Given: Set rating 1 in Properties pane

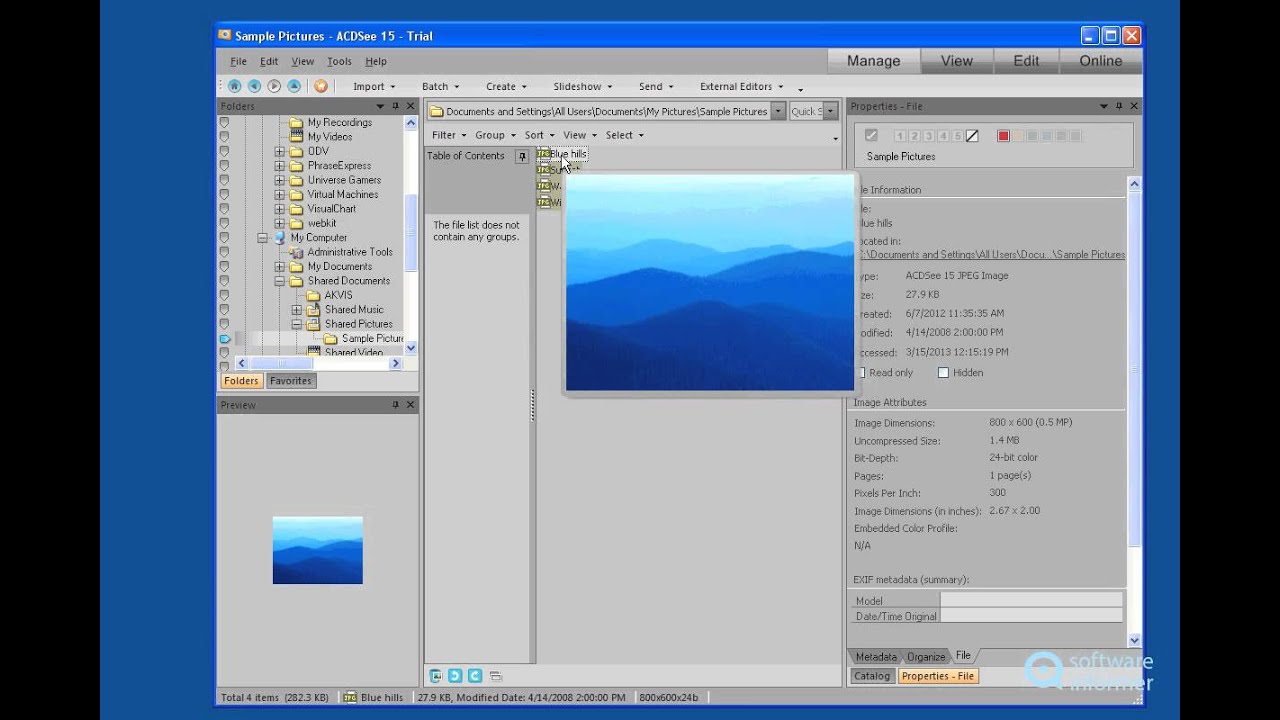Looking at the screenshot, I should (900, 136).
